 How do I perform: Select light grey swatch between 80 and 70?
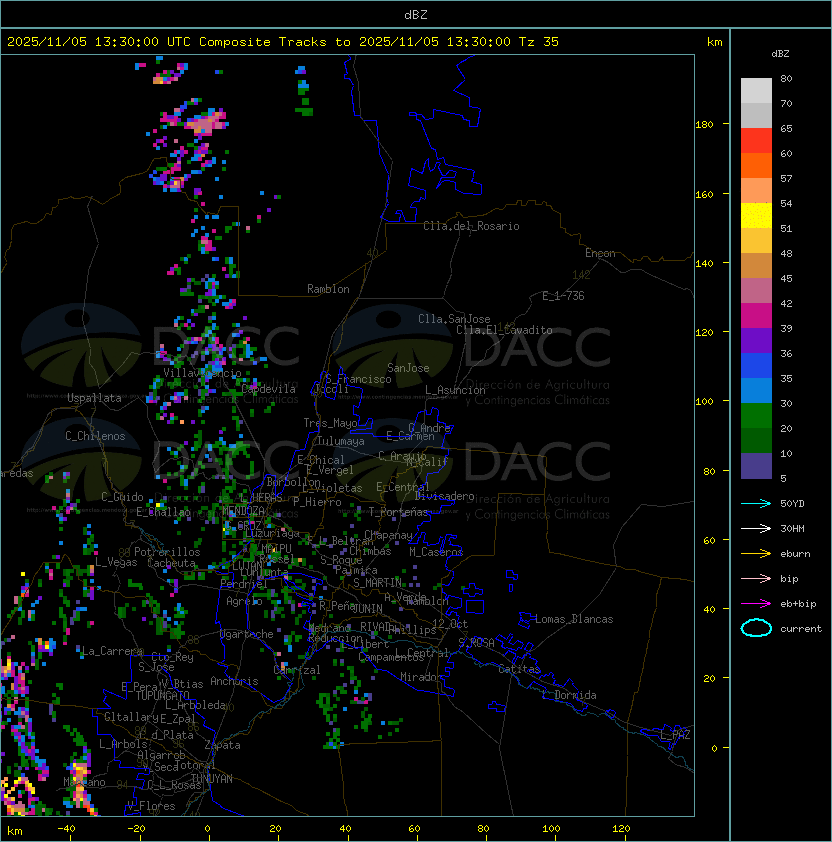(x=756, y=90)
